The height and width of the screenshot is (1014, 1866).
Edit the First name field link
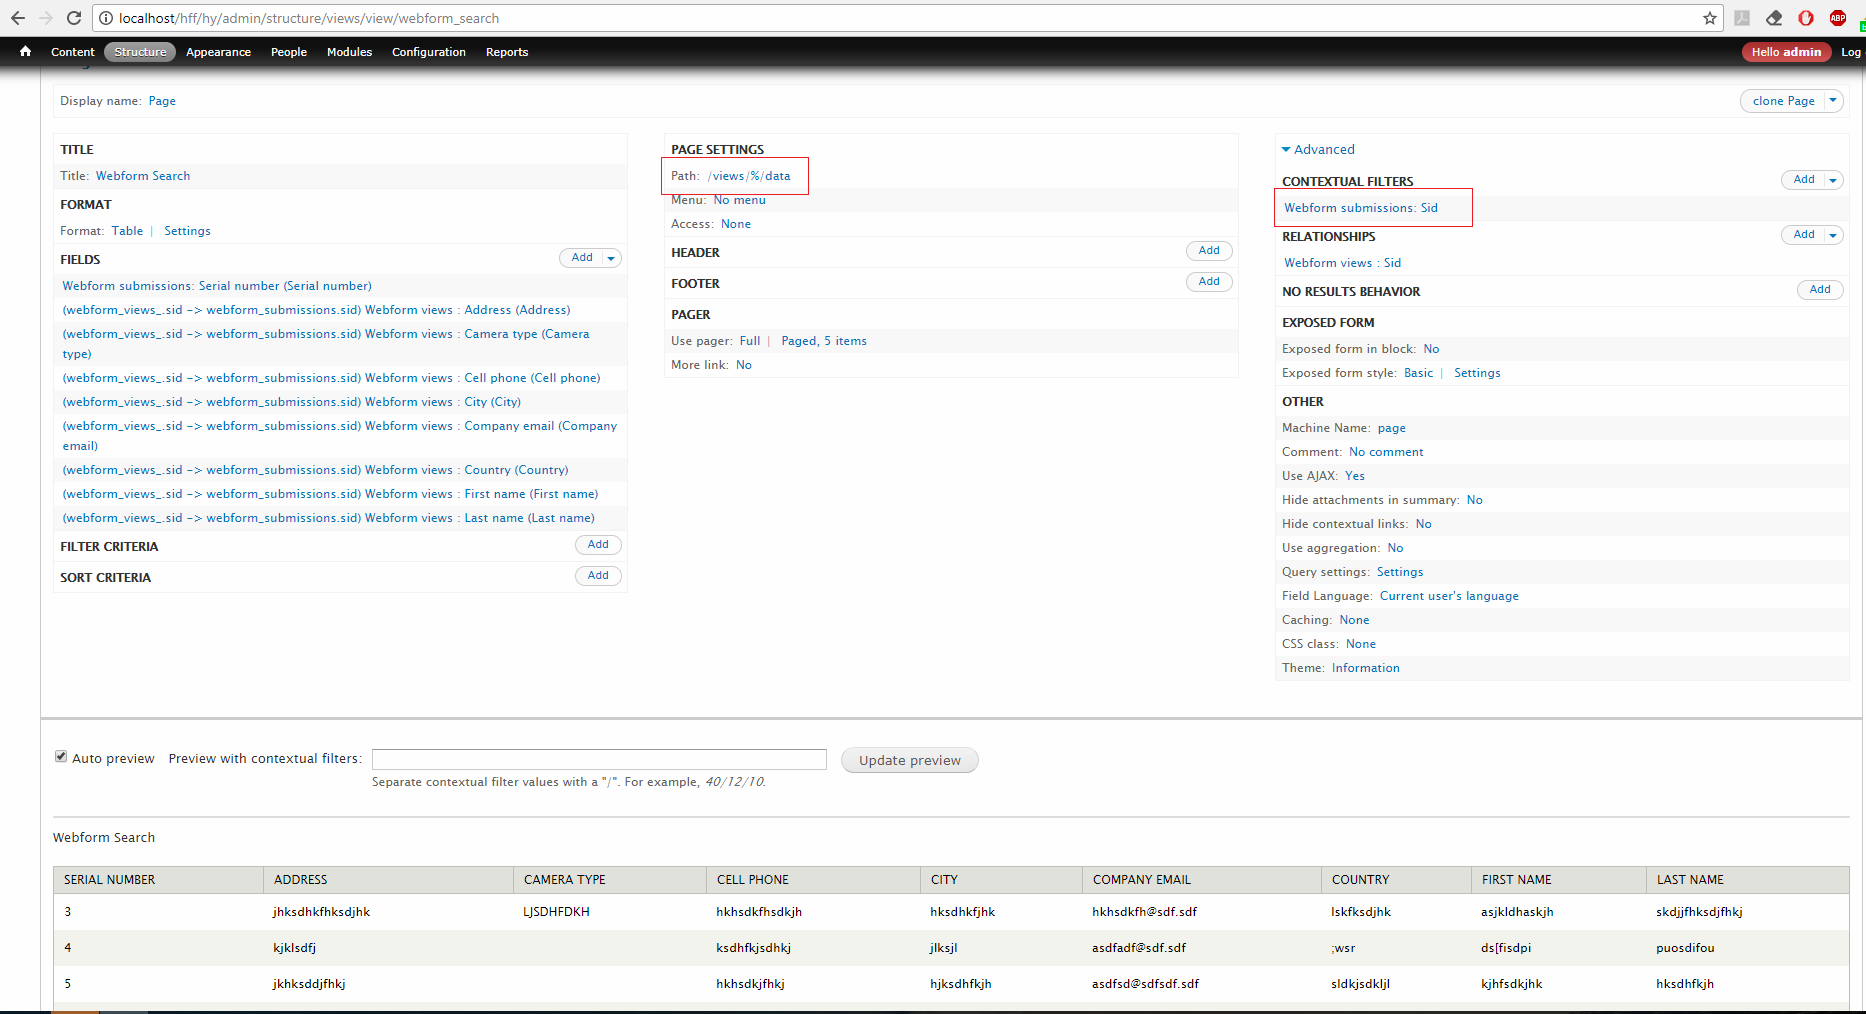pyautogui.click(x=330, y=494)
